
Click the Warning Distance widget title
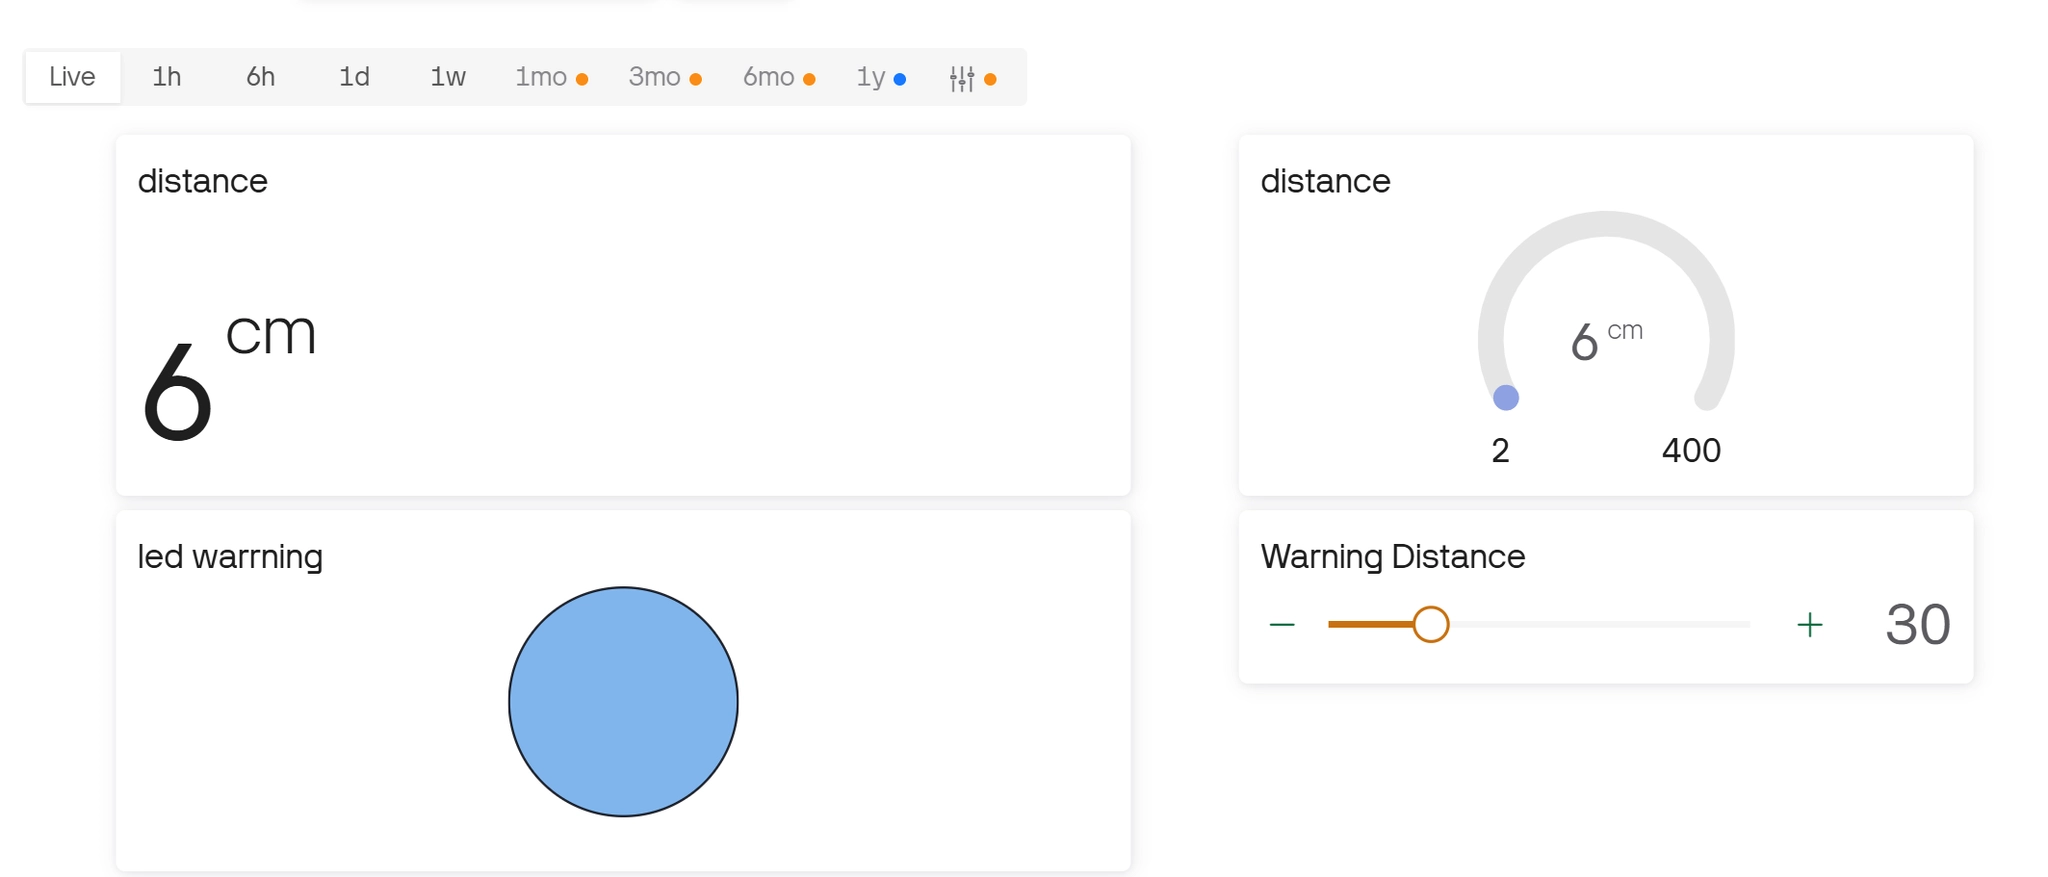(x=1392, y=557)
